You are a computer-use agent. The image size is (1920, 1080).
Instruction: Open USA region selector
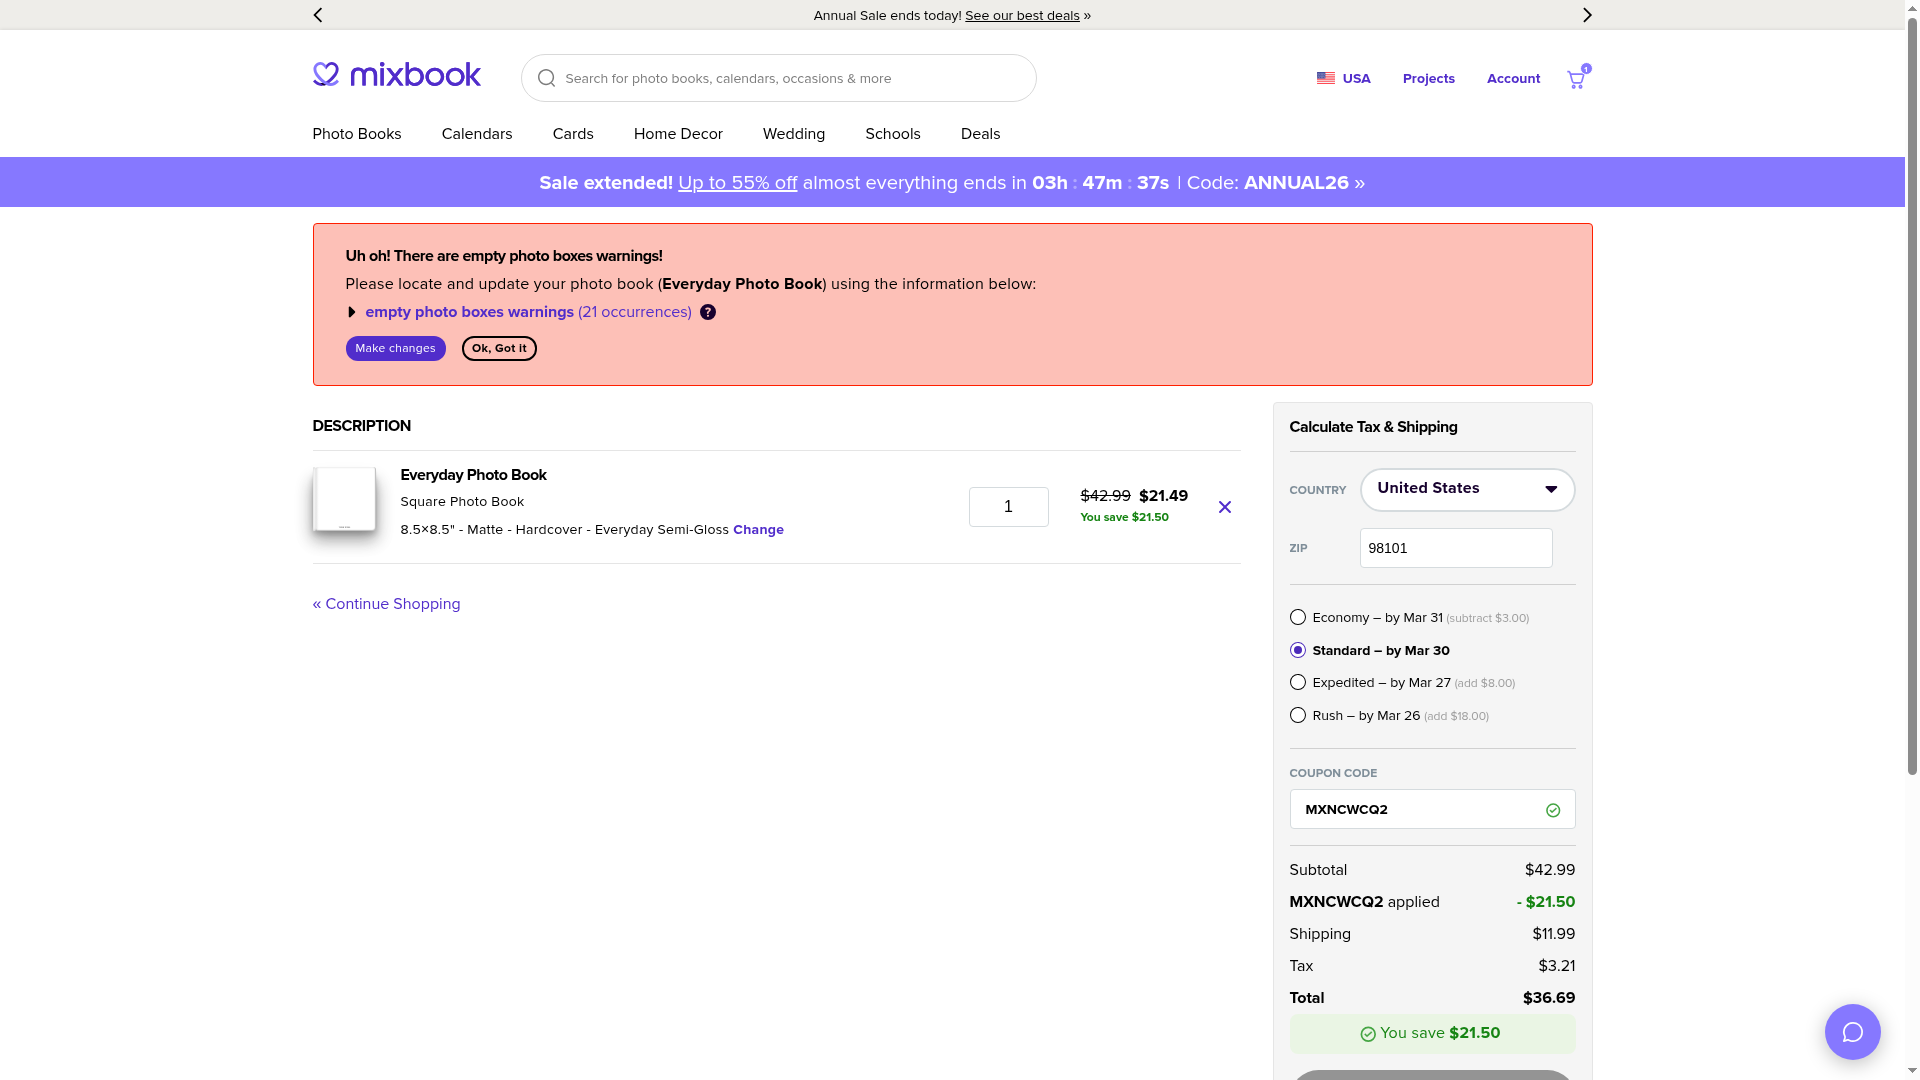[1343, 78]
